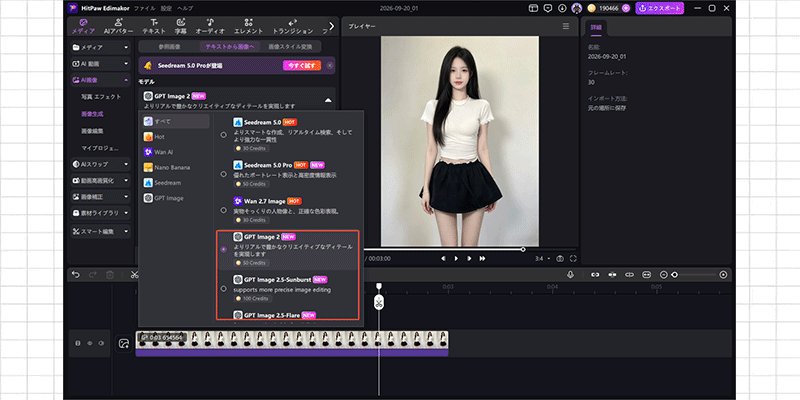Select 画像編集 in sidebar
800x400 pixels.
(92, 131)
